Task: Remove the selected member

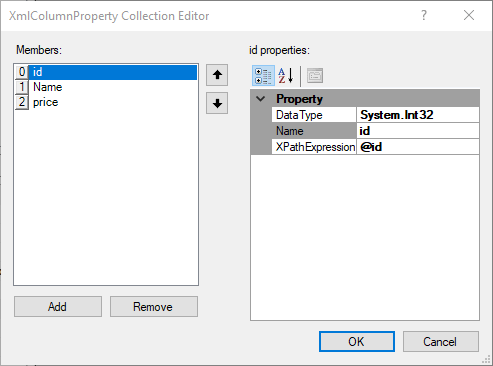Action: pyautogui.click(x=154, y=306)
